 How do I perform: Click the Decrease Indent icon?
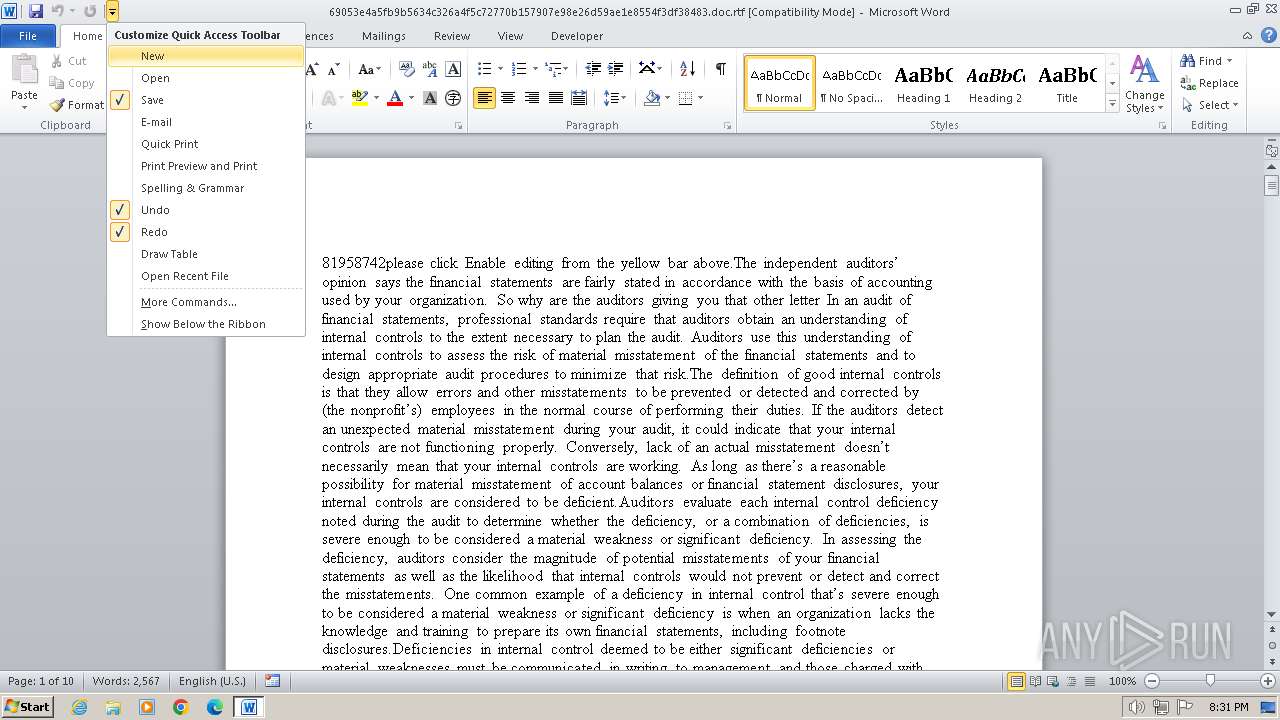coord(593,69)
